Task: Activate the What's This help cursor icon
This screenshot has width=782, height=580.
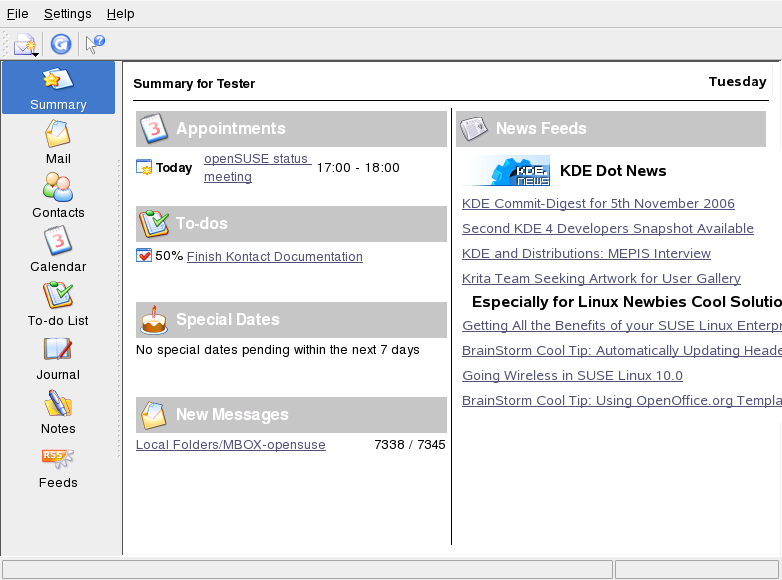Action: click(x=95, y=44)
